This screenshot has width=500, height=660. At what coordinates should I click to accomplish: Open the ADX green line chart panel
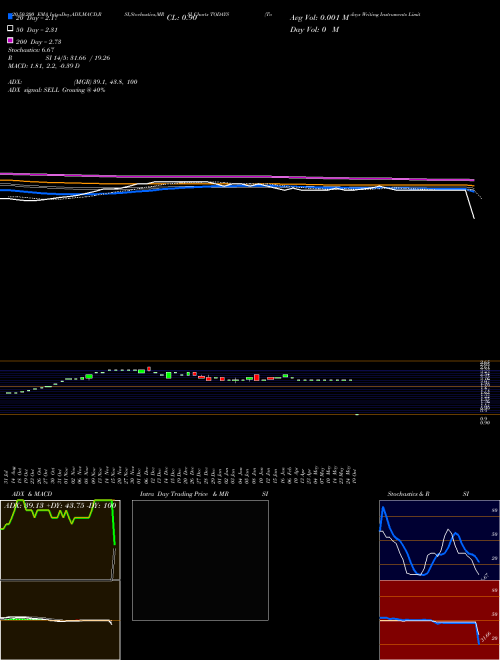point(60,540)
